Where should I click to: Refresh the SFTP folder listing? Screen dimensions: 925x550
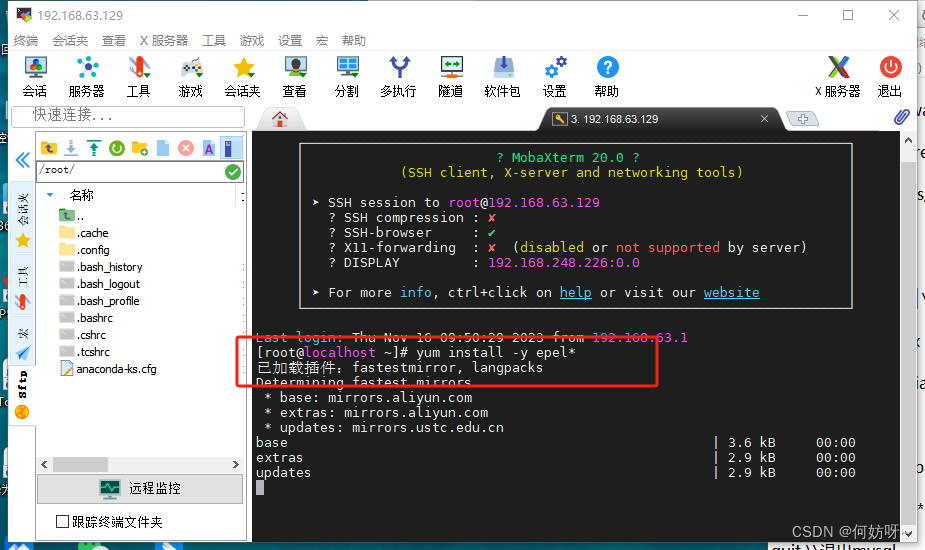pos(117,148)
